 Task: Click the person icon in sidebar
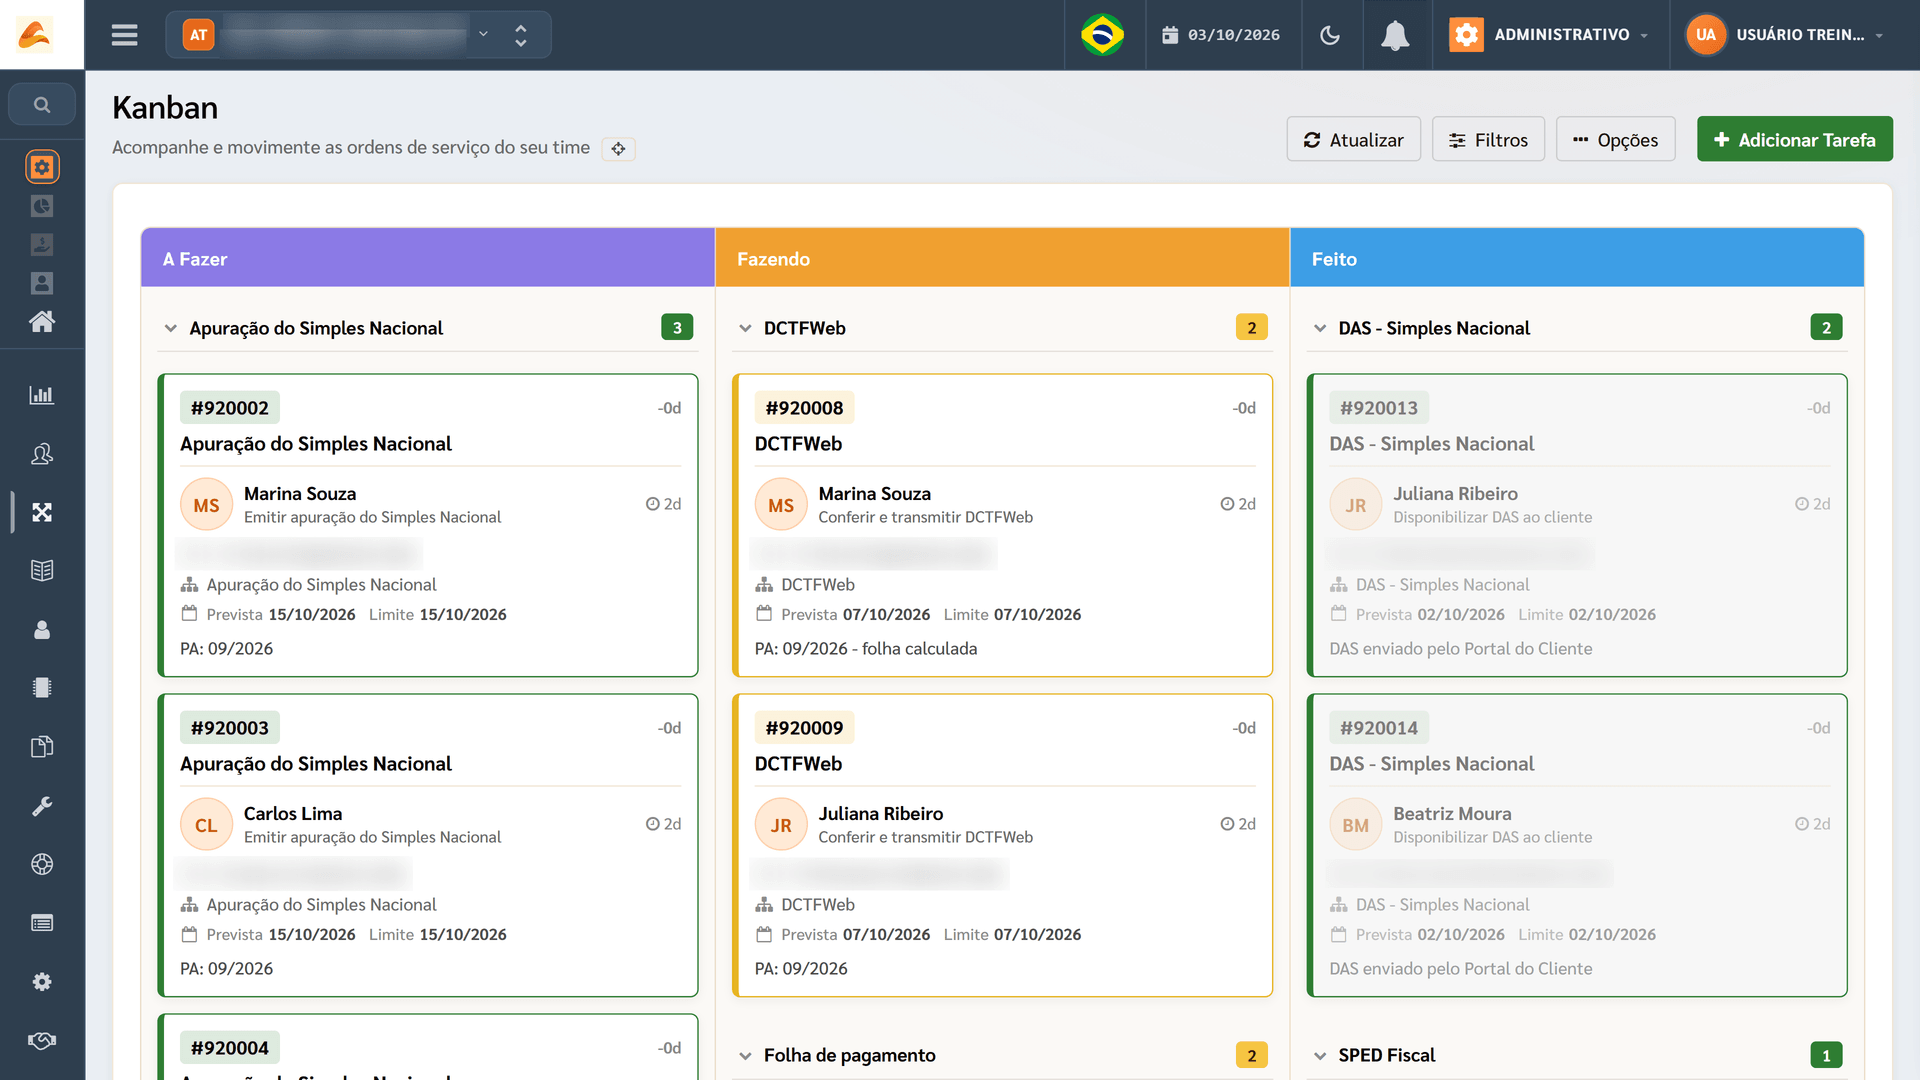coord(42,629)
